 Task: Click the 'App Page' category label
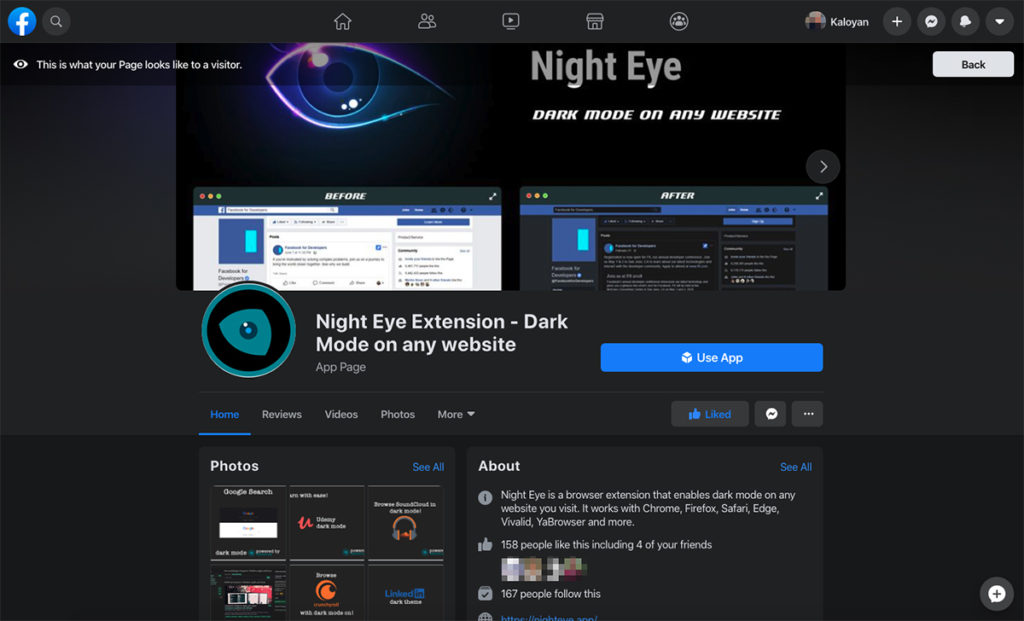[x=340, y=367]
